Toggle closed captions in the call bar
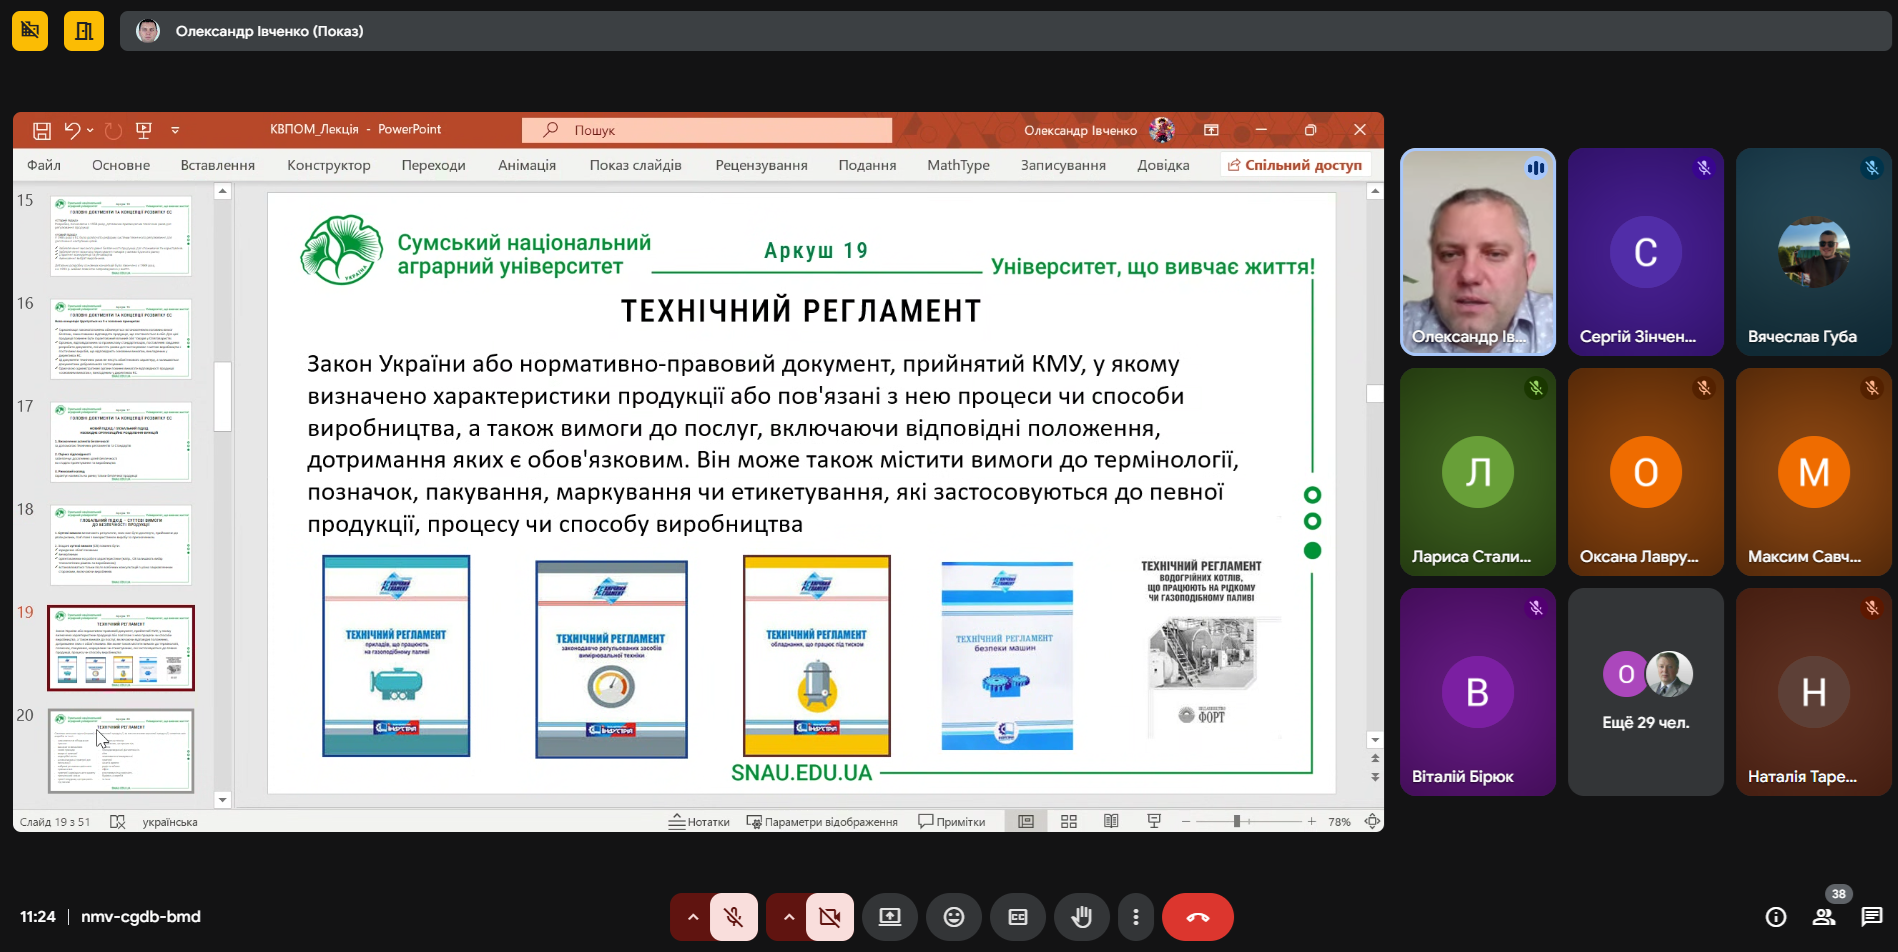1898x952 pixels. coord(1017,917)
